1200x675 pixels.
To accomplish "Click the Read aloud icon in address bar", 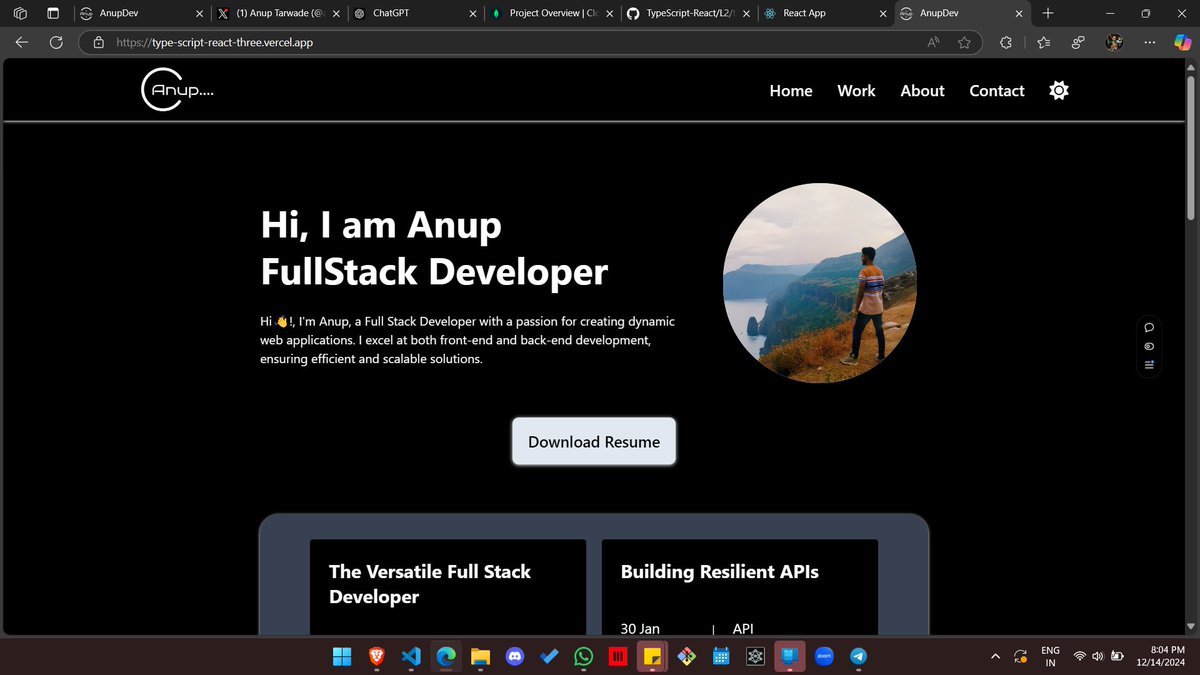I will pos(934,43).
